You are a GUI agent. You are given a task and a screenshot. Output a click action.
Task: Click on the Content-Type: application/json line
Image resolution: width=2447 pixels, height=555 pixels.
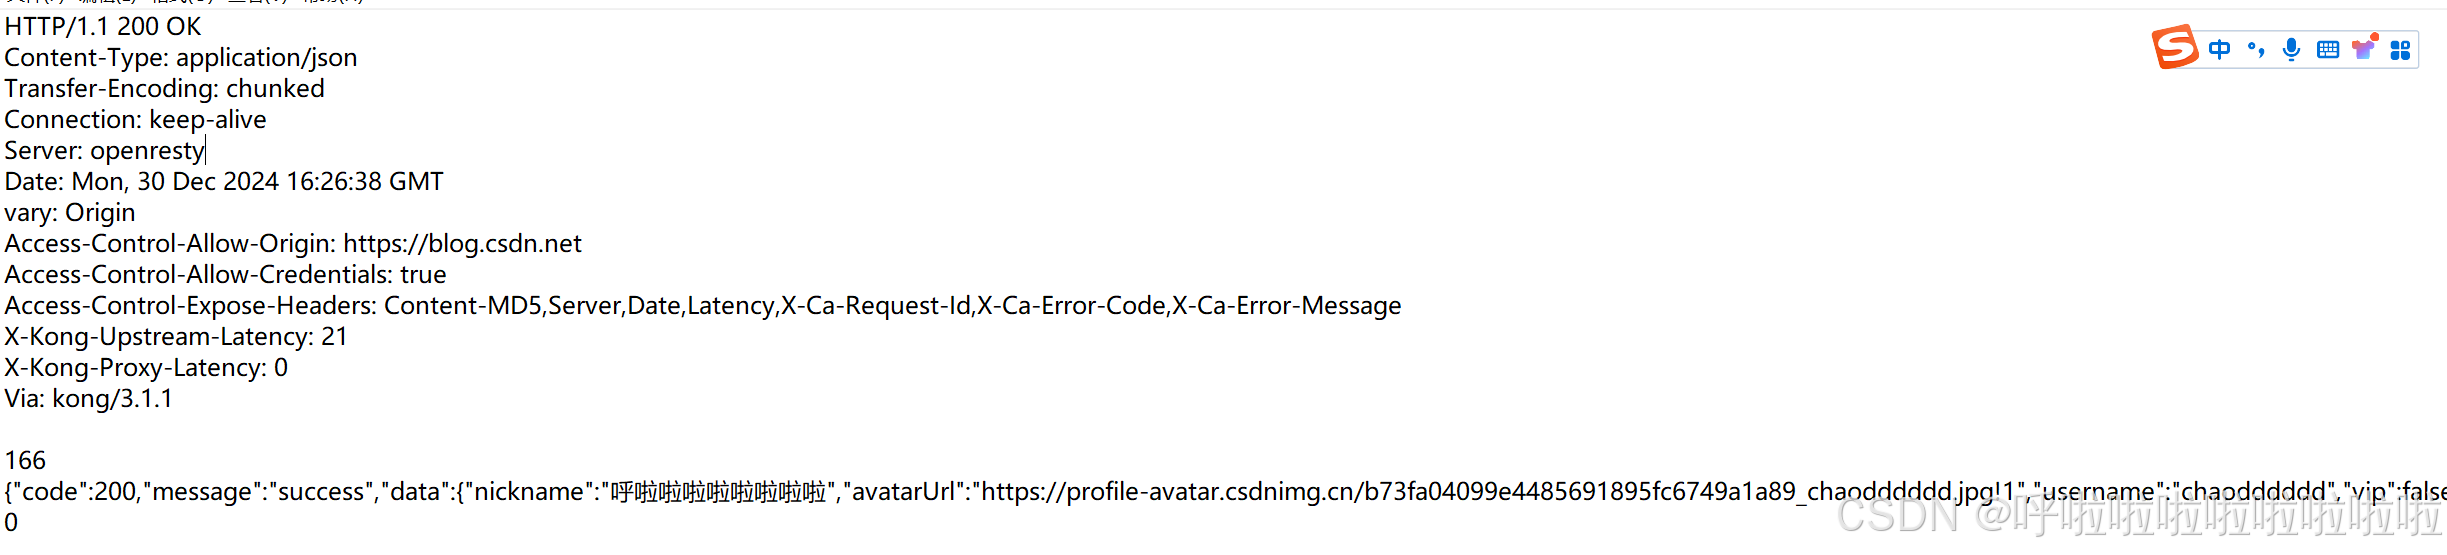[181, 58]
